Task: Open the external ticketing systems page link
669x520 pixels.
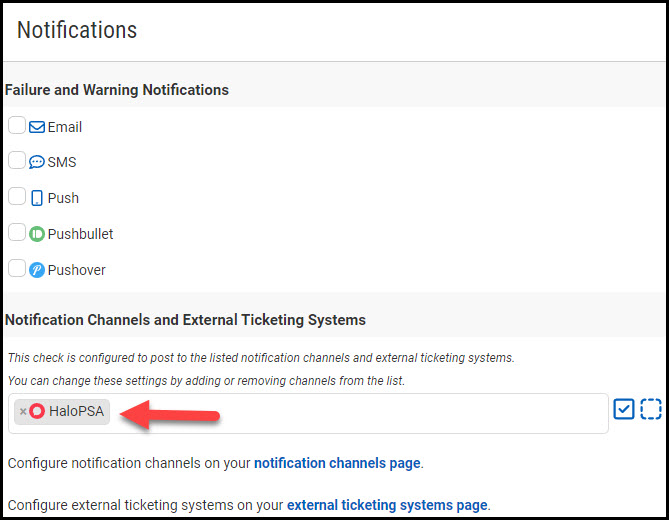Action: click(387, 505)
